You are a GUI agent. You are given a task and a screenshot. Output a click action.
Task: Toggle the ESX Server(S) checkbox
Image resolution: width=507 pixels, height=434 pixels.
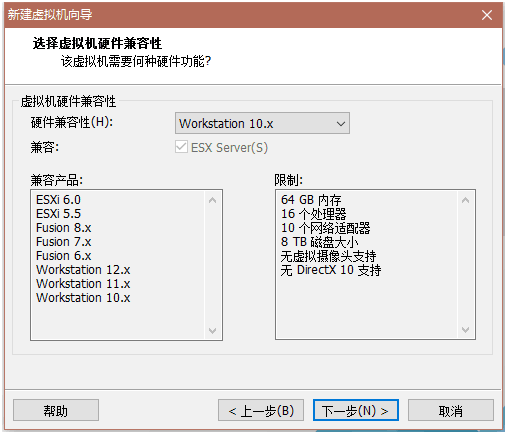[181, 147]
